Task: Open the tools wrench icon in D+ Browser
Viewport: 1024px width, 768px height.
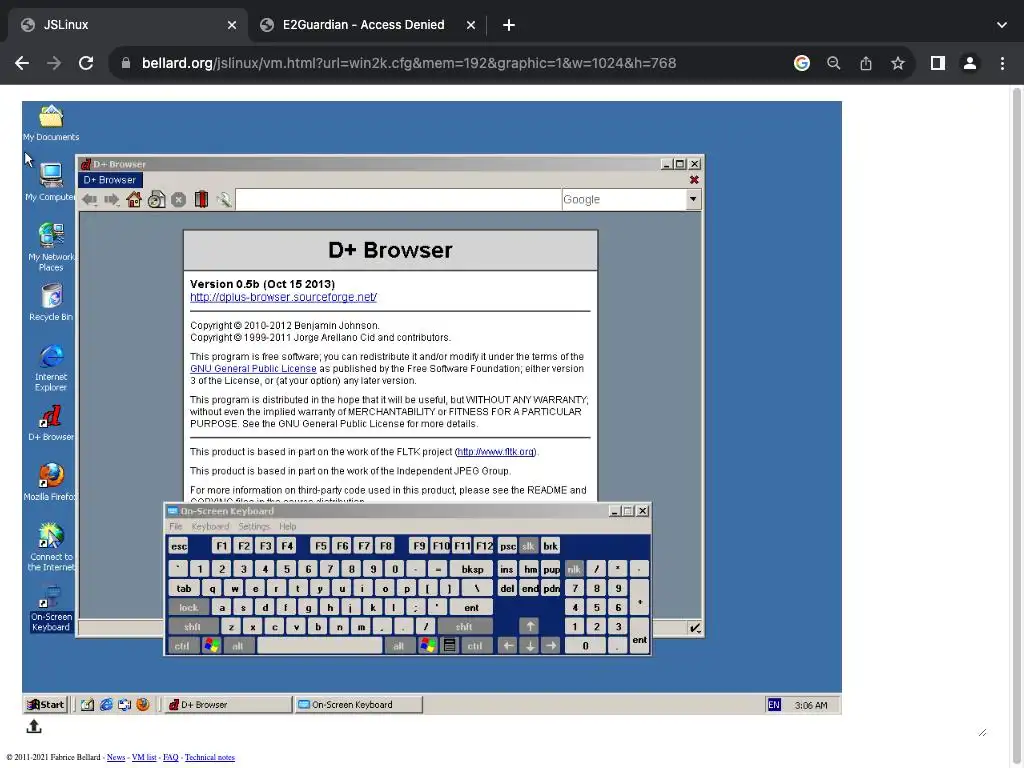Action: [x=223, y=199]
